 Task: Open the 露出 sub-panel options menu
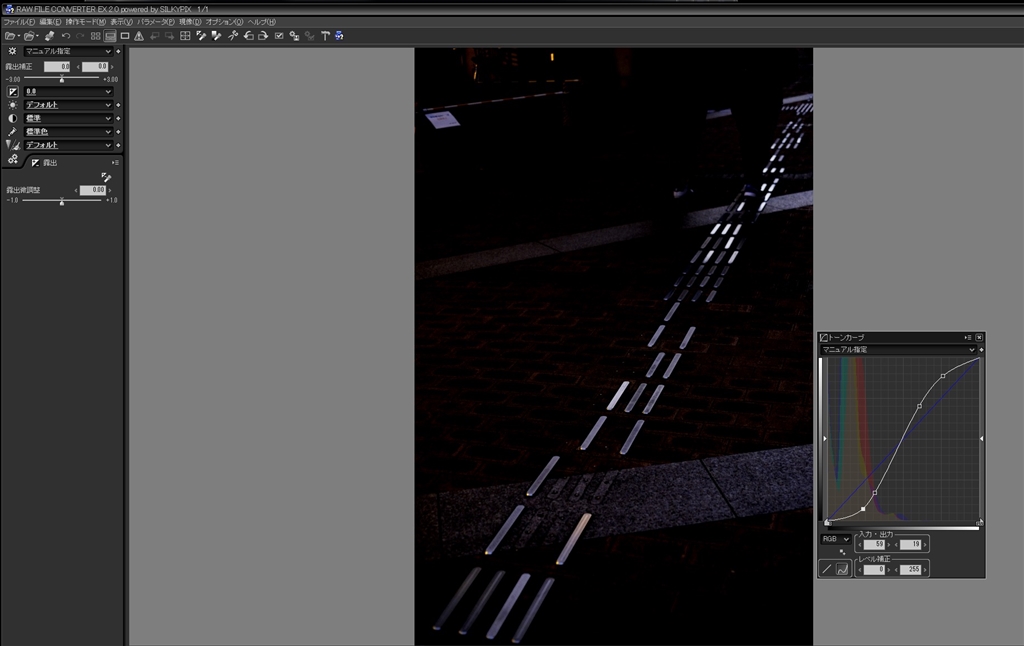click(x=115, y=163)
